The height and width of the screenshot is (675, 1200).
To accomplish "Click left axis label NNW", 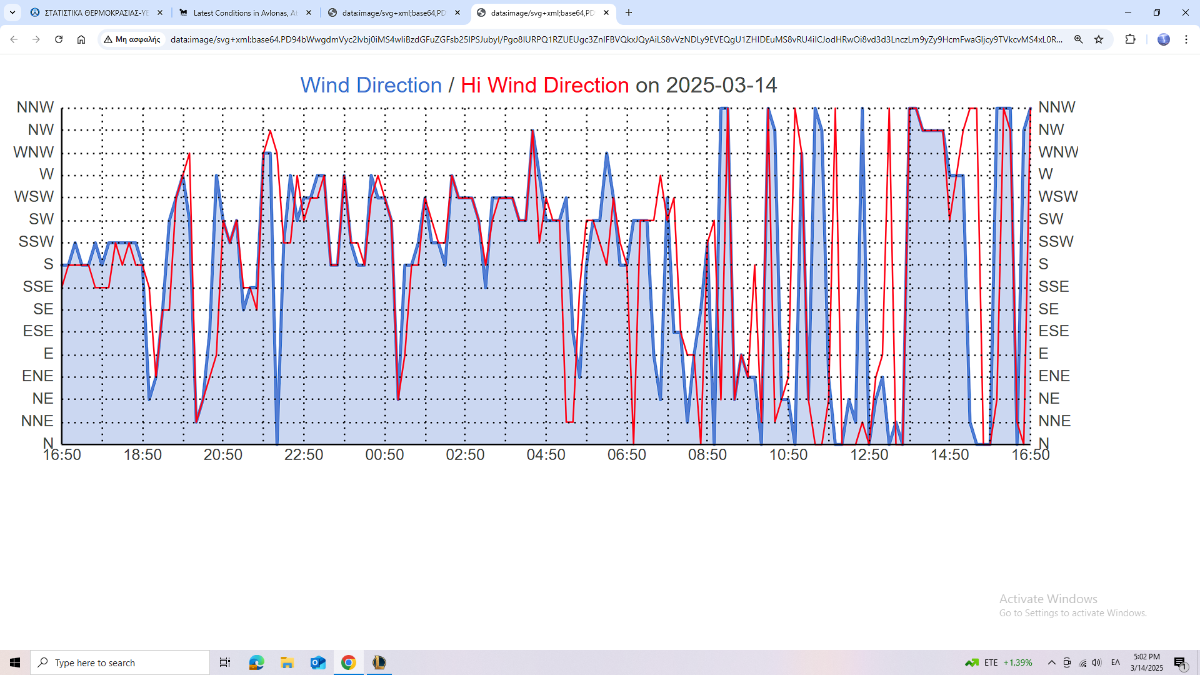I will pos(35,107).
